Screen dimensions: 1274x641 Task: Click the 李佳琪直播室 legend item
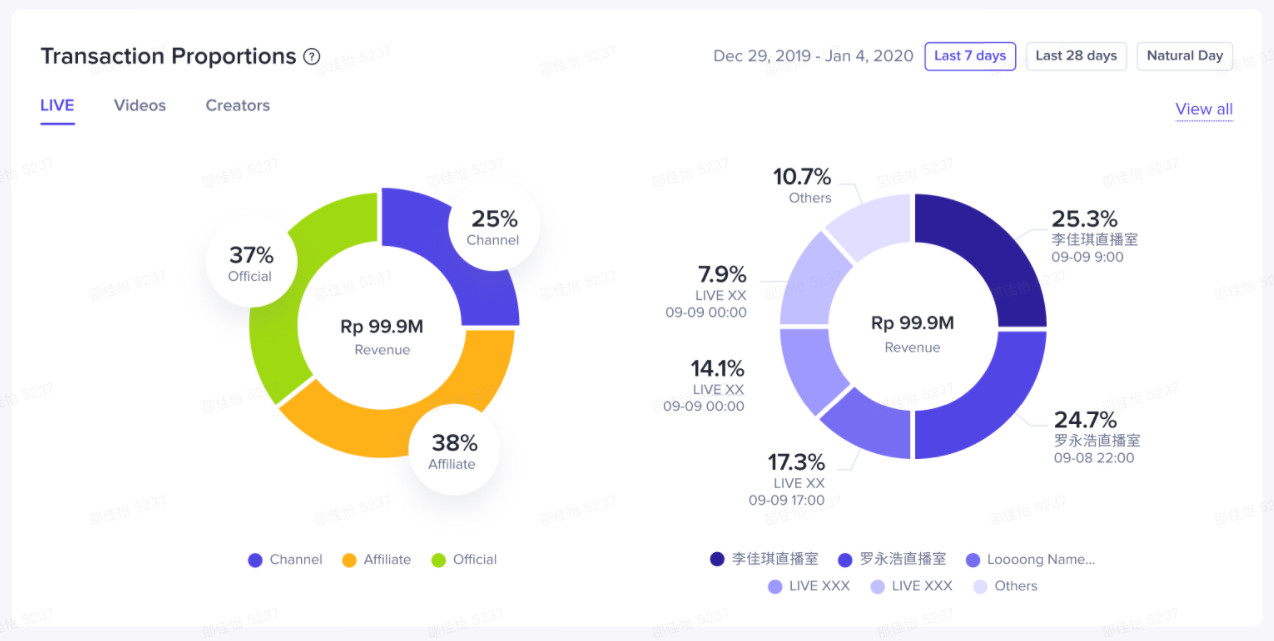764,560
